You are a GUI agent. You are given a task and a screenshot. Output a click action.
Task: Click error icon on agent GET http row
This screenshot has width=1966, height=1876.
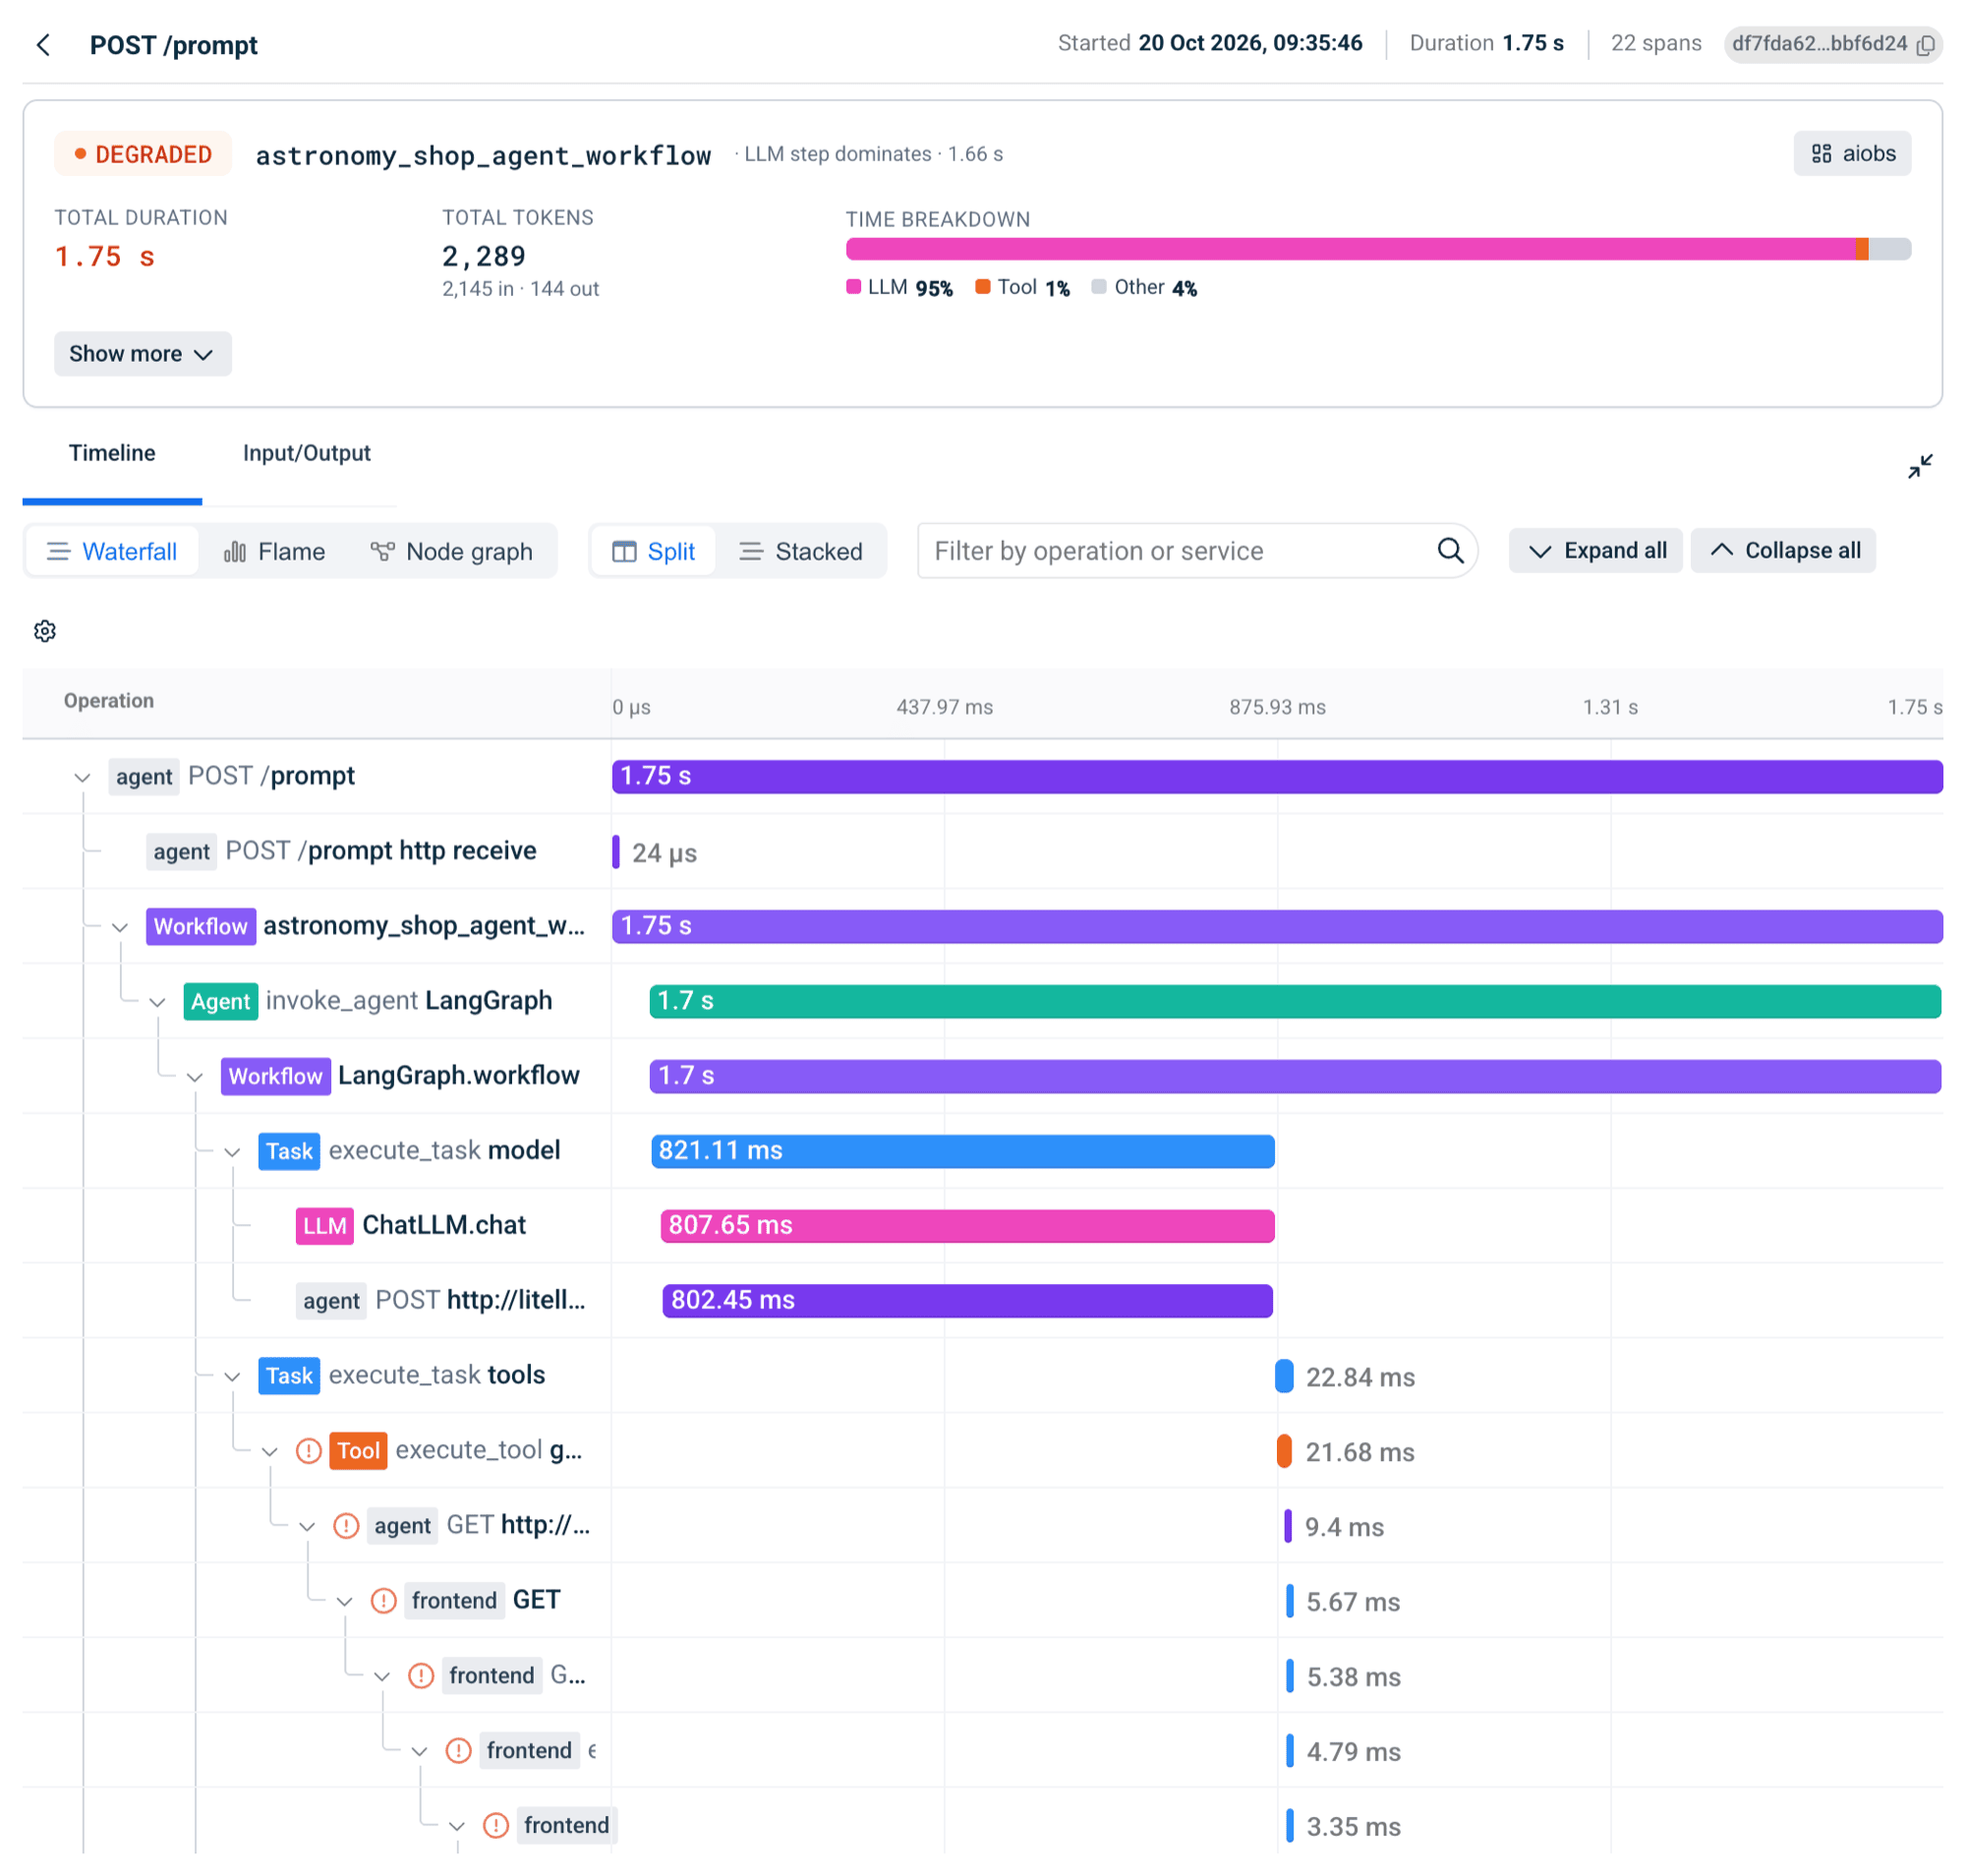(346, 1526)
